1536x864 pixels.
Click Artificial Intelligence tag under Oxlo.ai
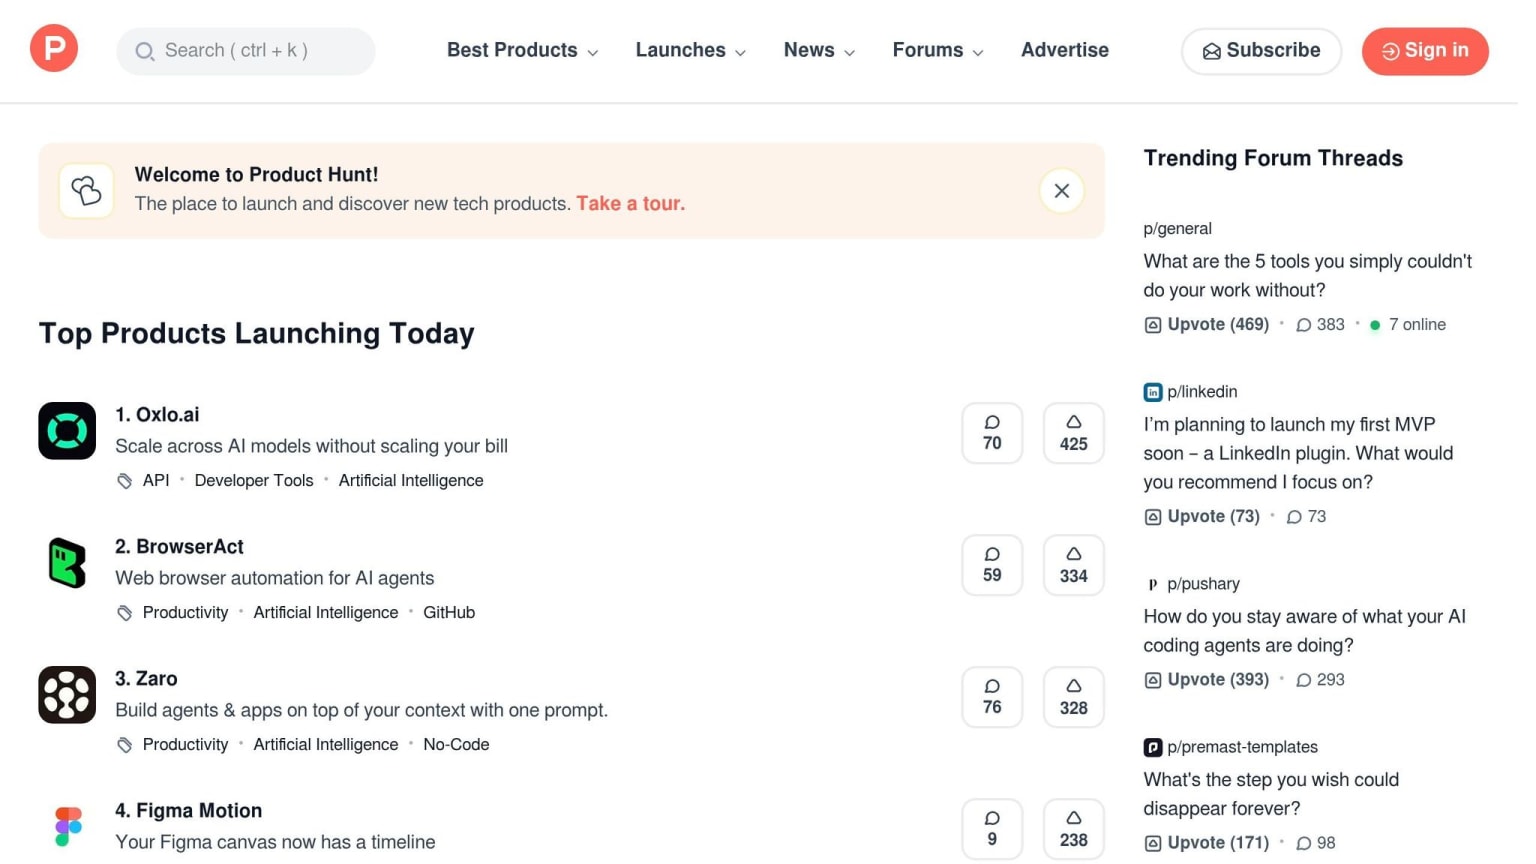point(411,480)
